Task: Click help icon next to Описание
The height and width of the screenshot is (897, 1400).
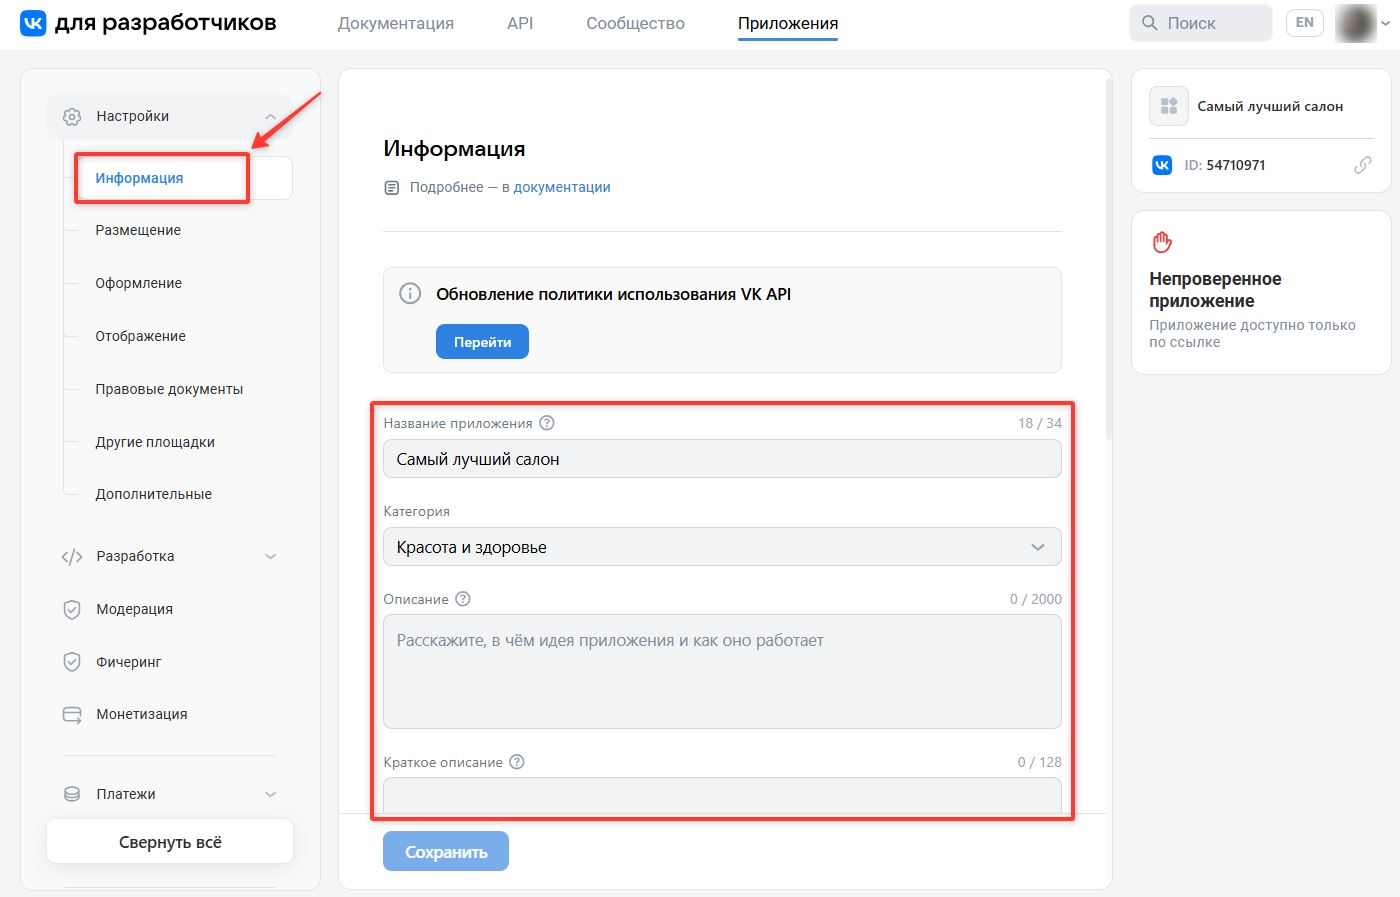Action: pos(463,599)
